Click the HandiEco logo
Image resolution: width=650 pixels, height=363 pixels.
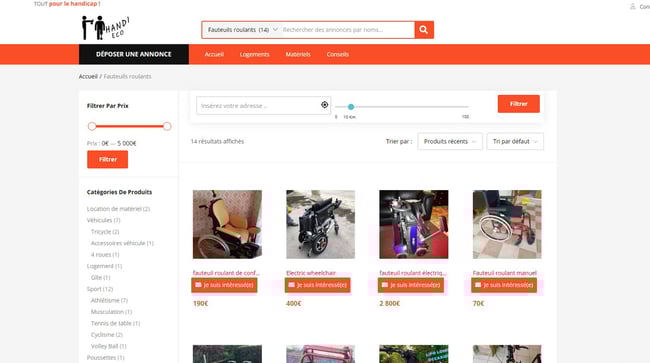coord(105,28)
